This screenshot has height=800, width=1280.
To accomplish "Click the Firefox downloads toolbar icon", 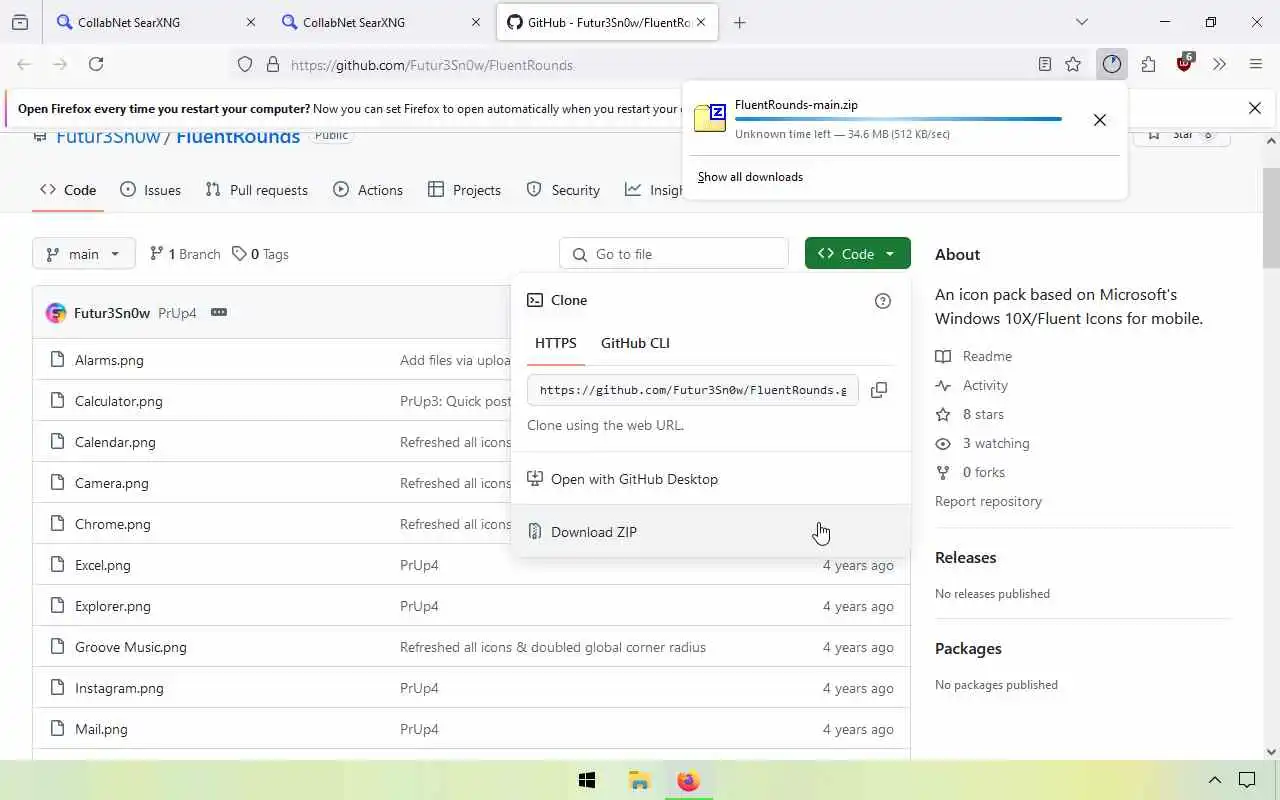I will click(1112, 64).
